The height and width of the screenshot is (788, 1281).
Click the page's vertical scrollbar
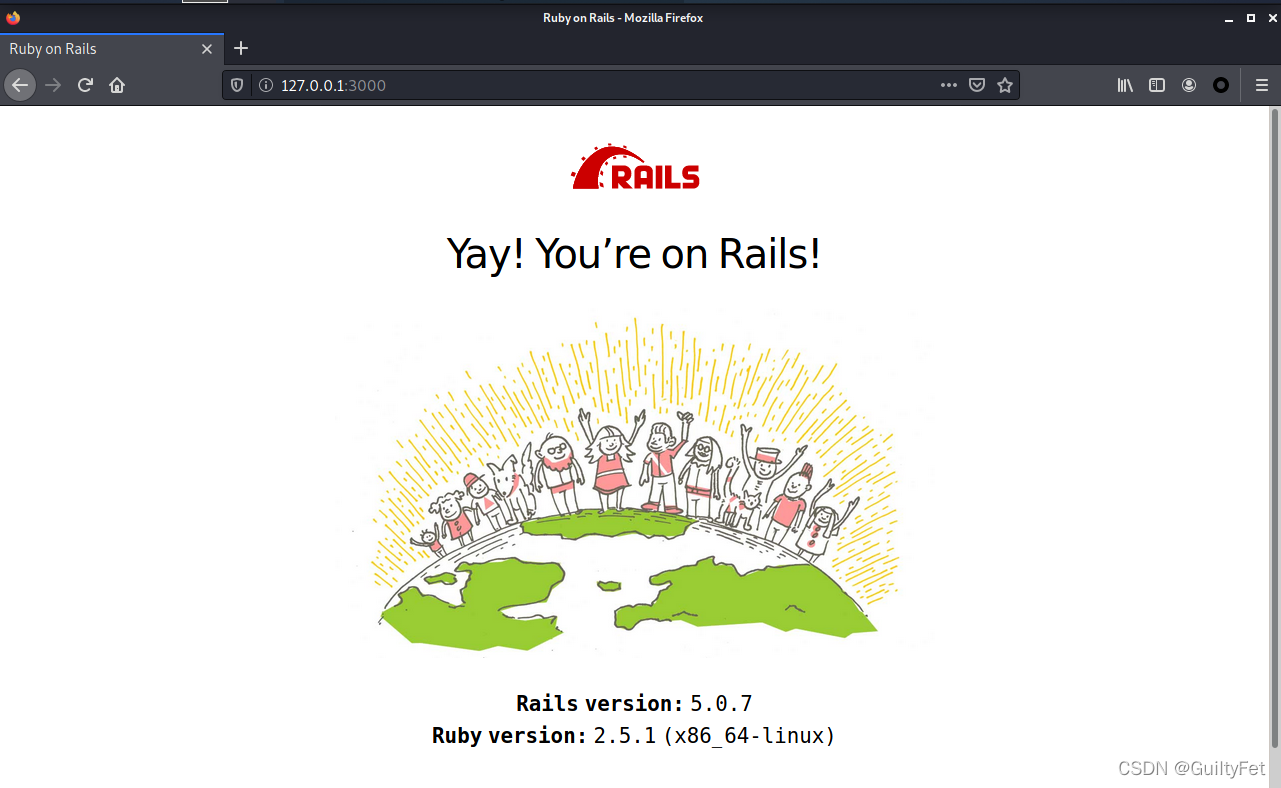[x=1273, y=427]
